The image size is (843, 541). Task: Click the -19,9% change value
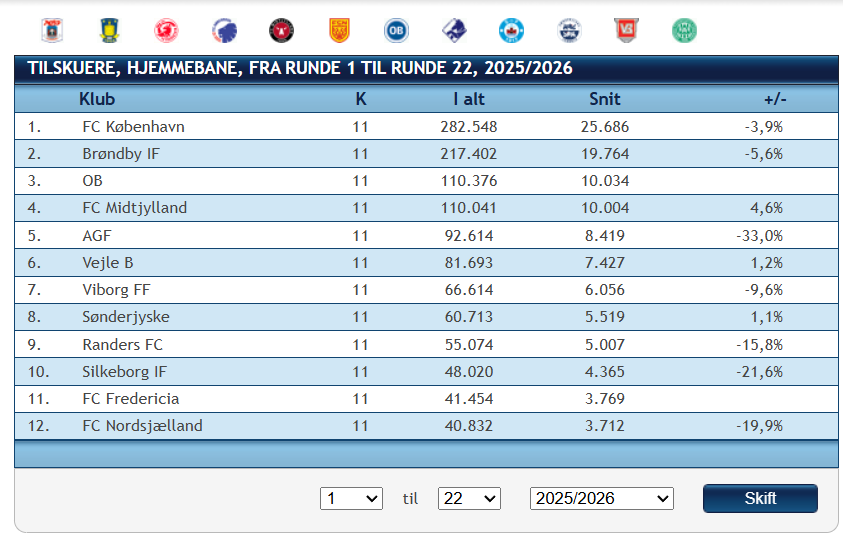[760, 425]
